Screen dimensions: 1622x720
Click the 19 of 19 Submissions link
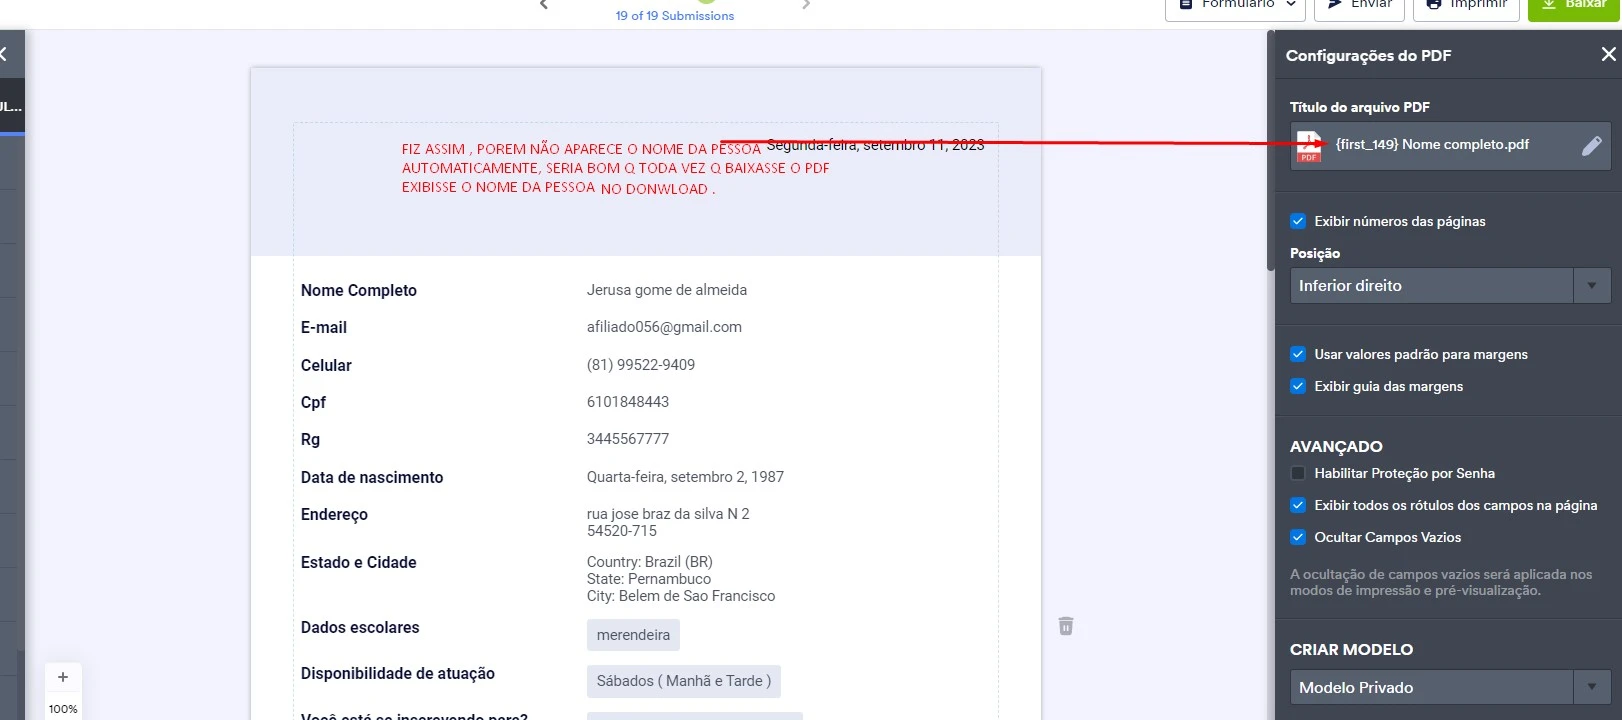(x=675, y=16)
